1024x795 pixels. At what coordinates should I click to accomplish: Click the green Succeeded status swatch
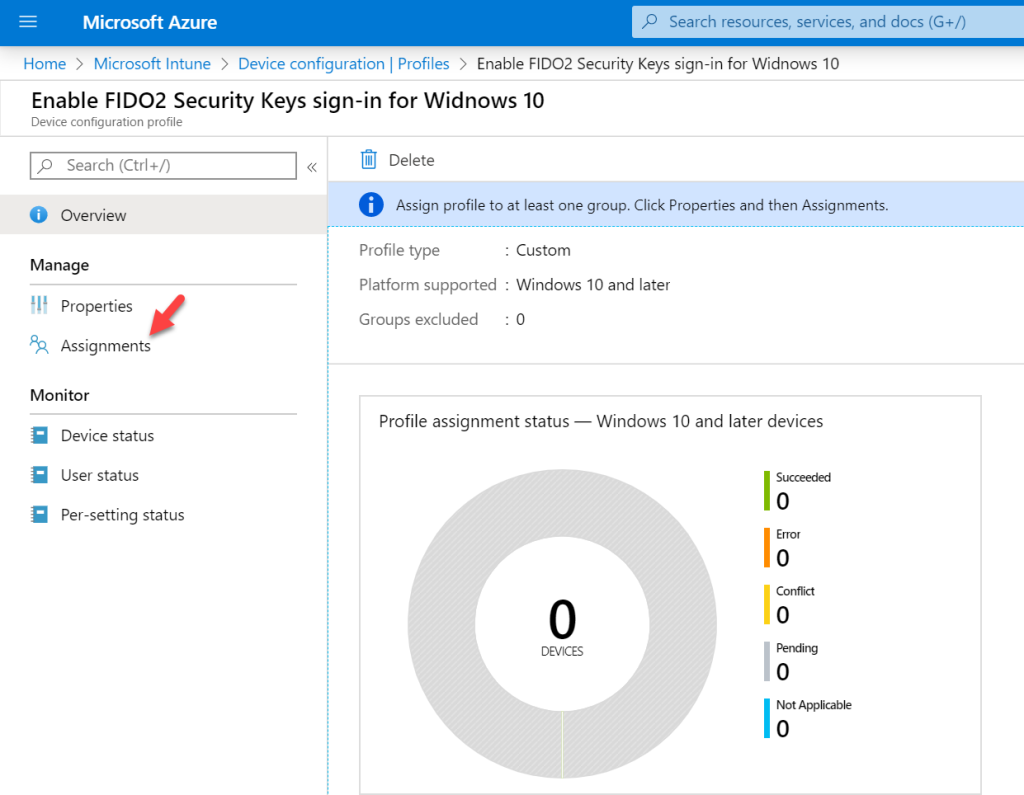pyautogui.click(x=766, y=490)
